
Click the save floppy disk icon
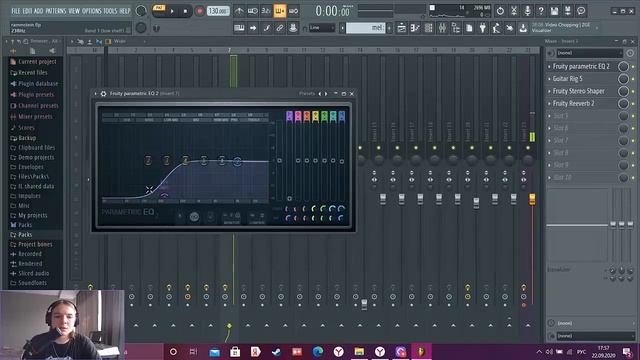[554, 11]
